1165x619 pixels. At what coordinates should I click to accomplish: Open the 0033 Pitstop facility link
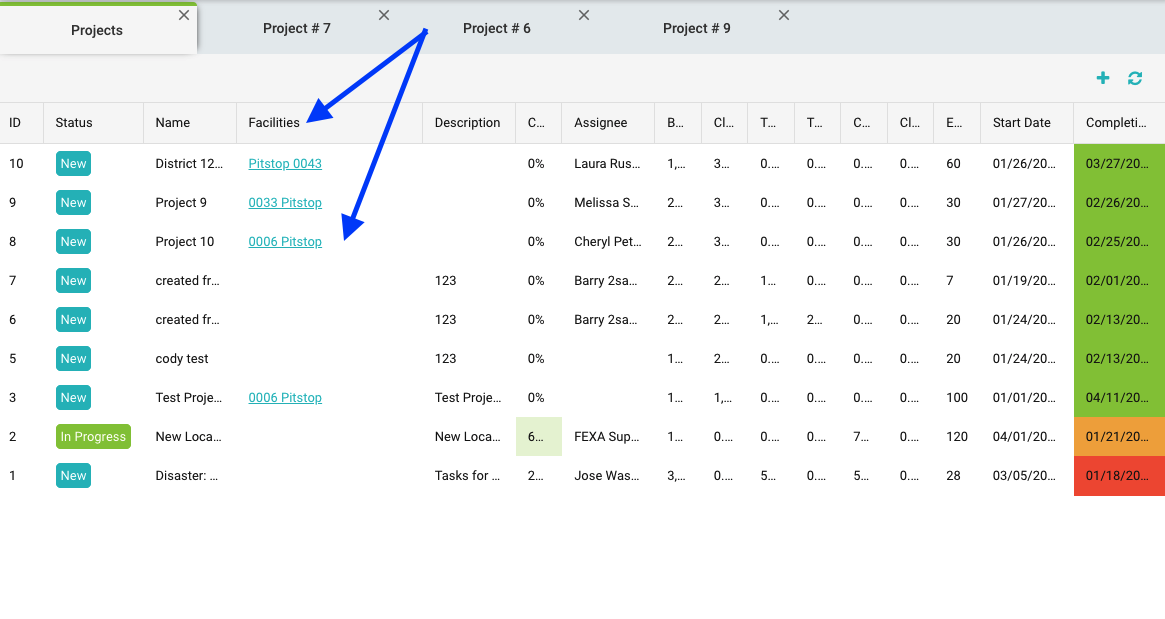coord(285,202)
